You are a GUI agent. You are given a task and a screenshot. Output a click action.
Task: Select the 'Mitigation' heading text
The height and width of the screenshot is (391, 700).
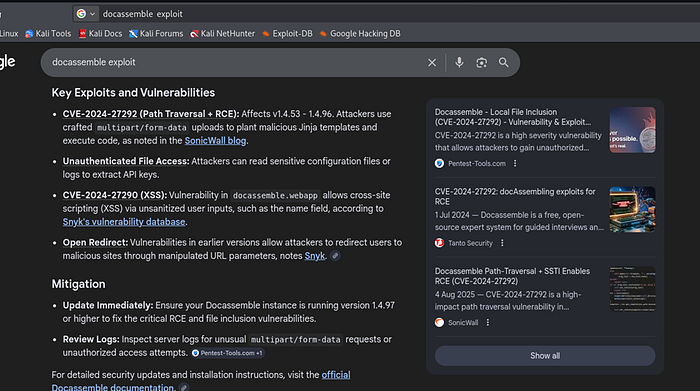click(79, 284)
